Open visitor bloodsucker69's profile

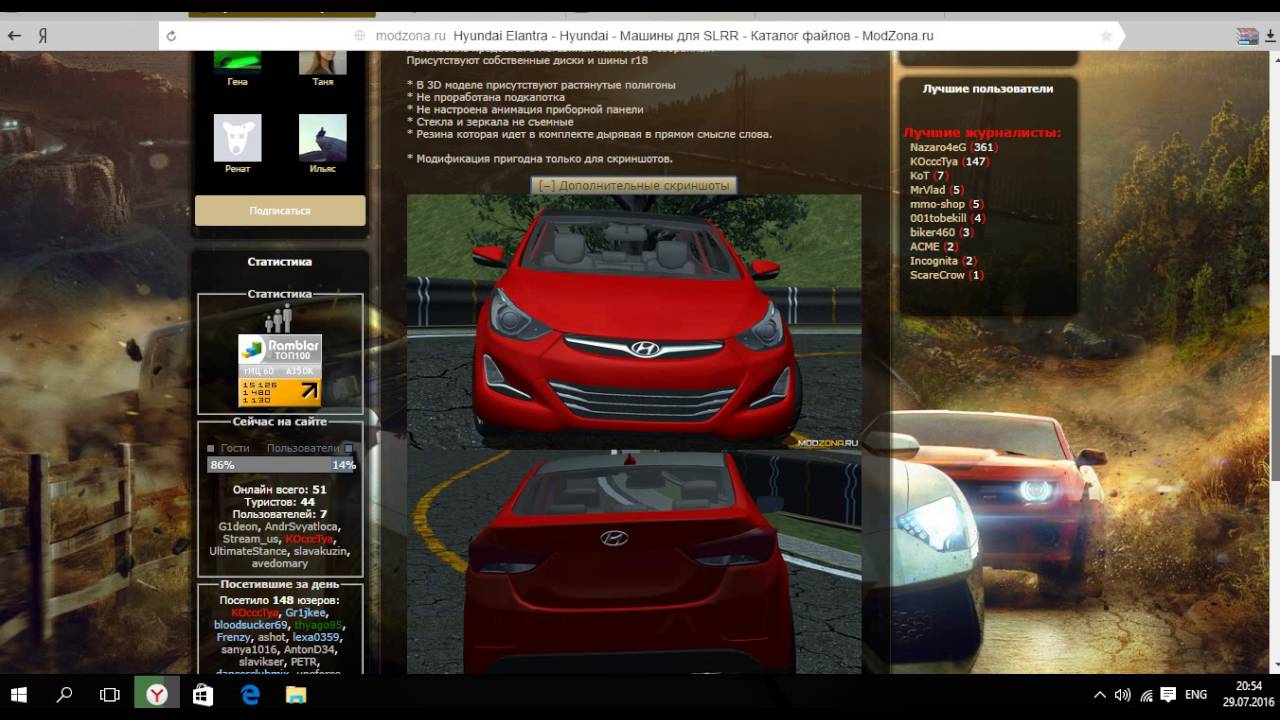(250, 625)
